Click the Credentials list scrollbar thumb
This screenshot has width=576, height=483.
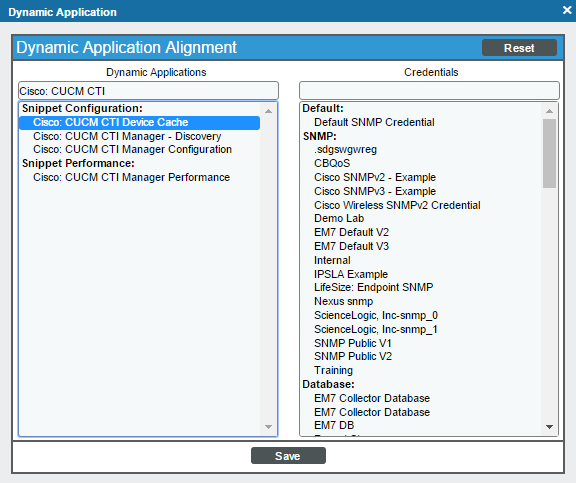pos(549,153)
